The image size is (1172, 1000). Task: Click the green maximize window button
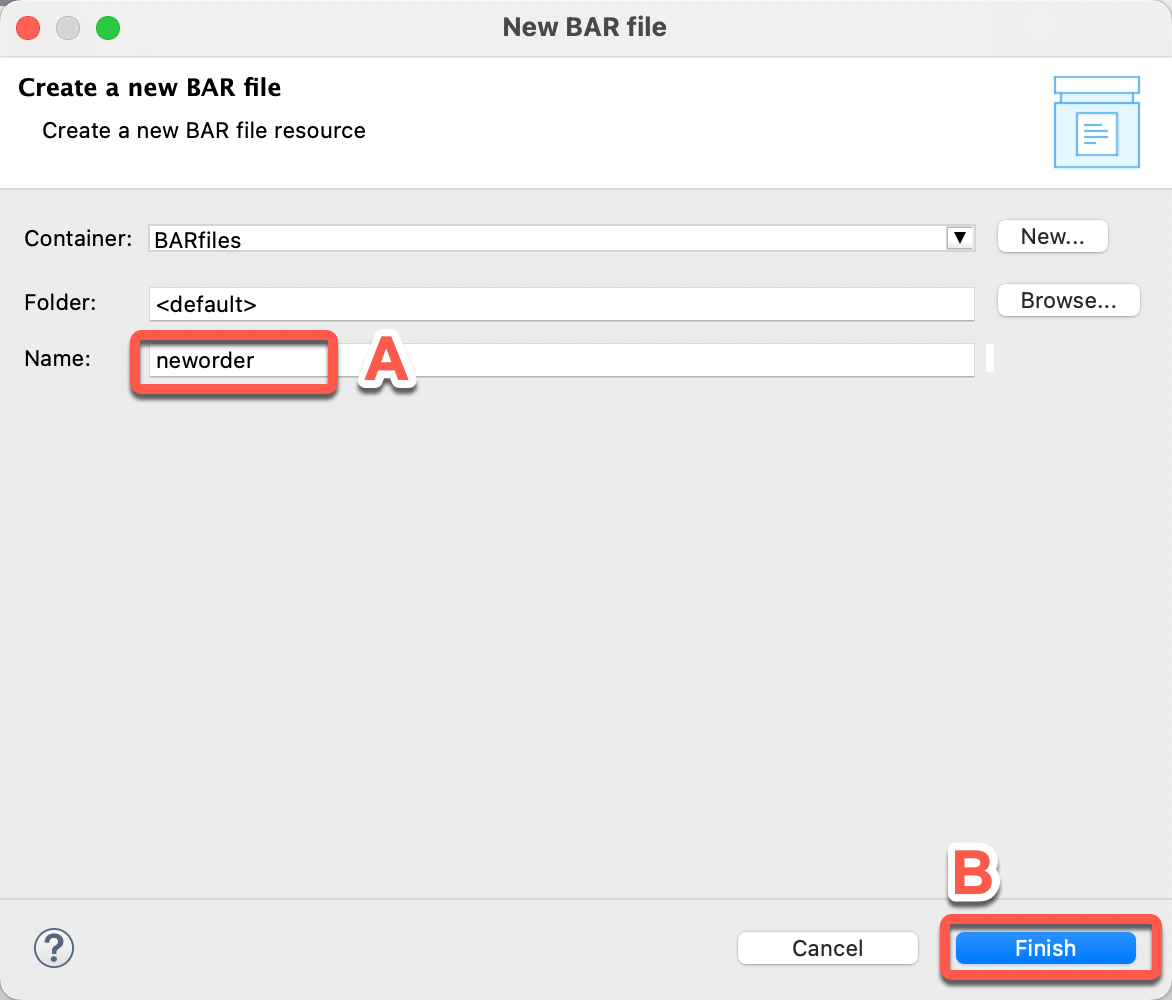107,28
